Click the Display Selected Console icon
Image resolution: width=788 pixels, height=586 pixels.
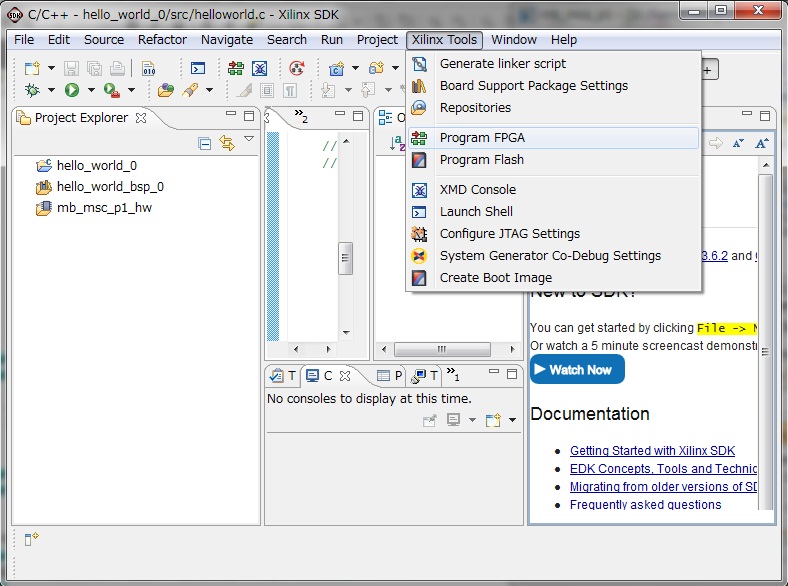point(453,420)
